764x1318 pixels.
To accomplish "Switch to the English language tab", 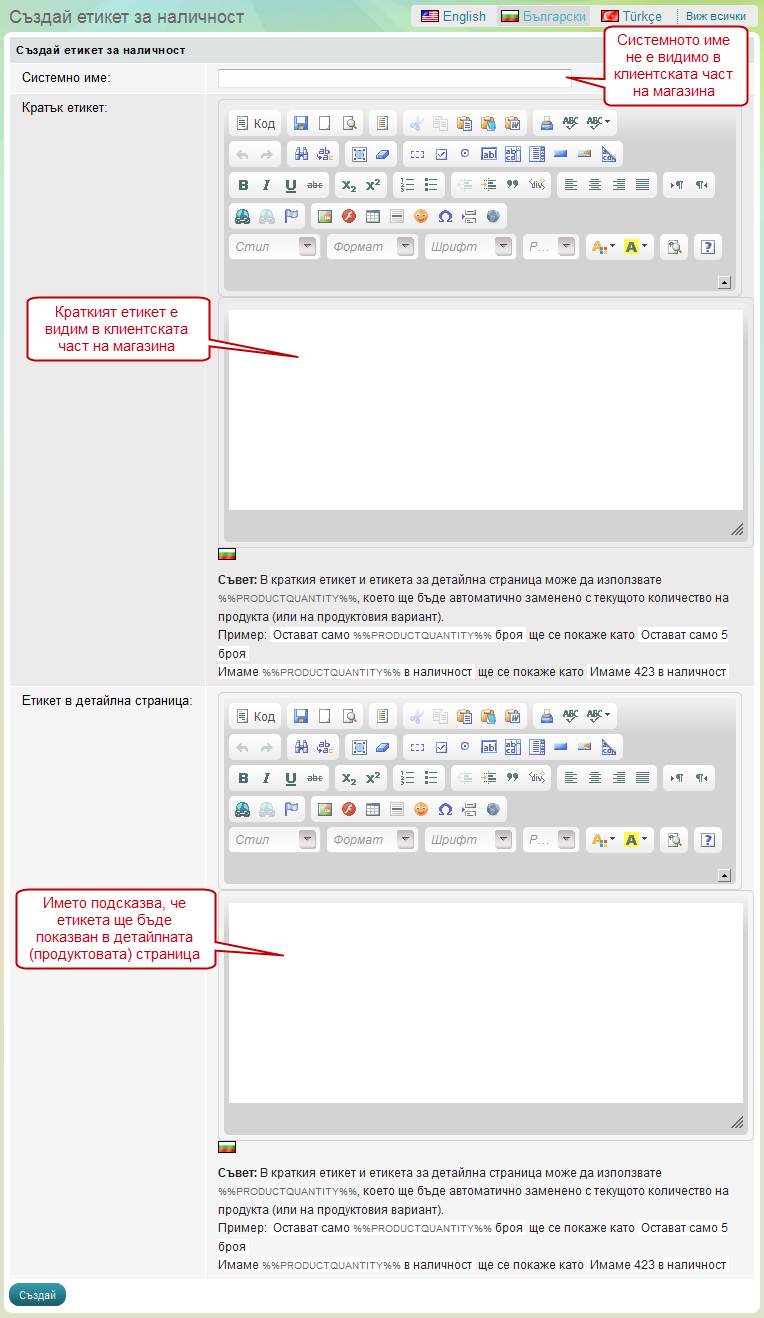I will coord(453,17).
